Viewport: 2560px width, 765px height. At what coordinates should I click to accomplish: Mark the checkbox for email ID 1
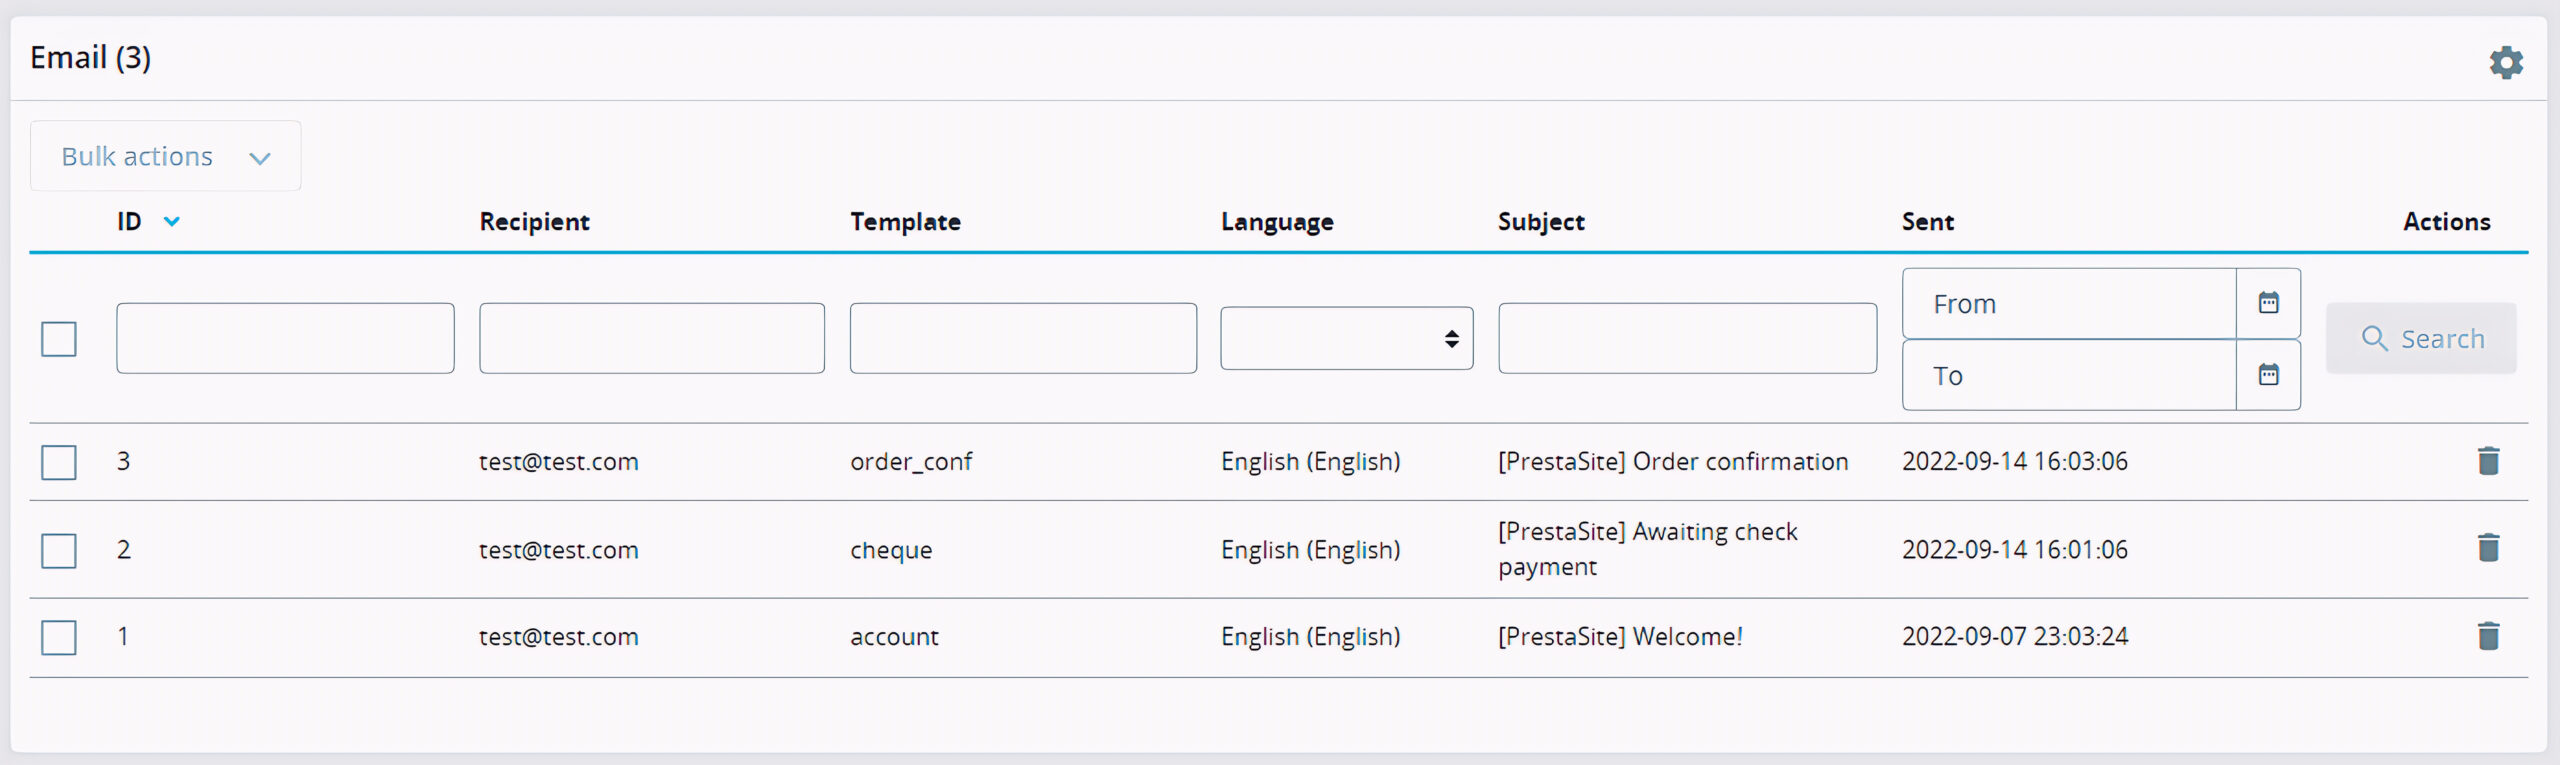(59, 637)
